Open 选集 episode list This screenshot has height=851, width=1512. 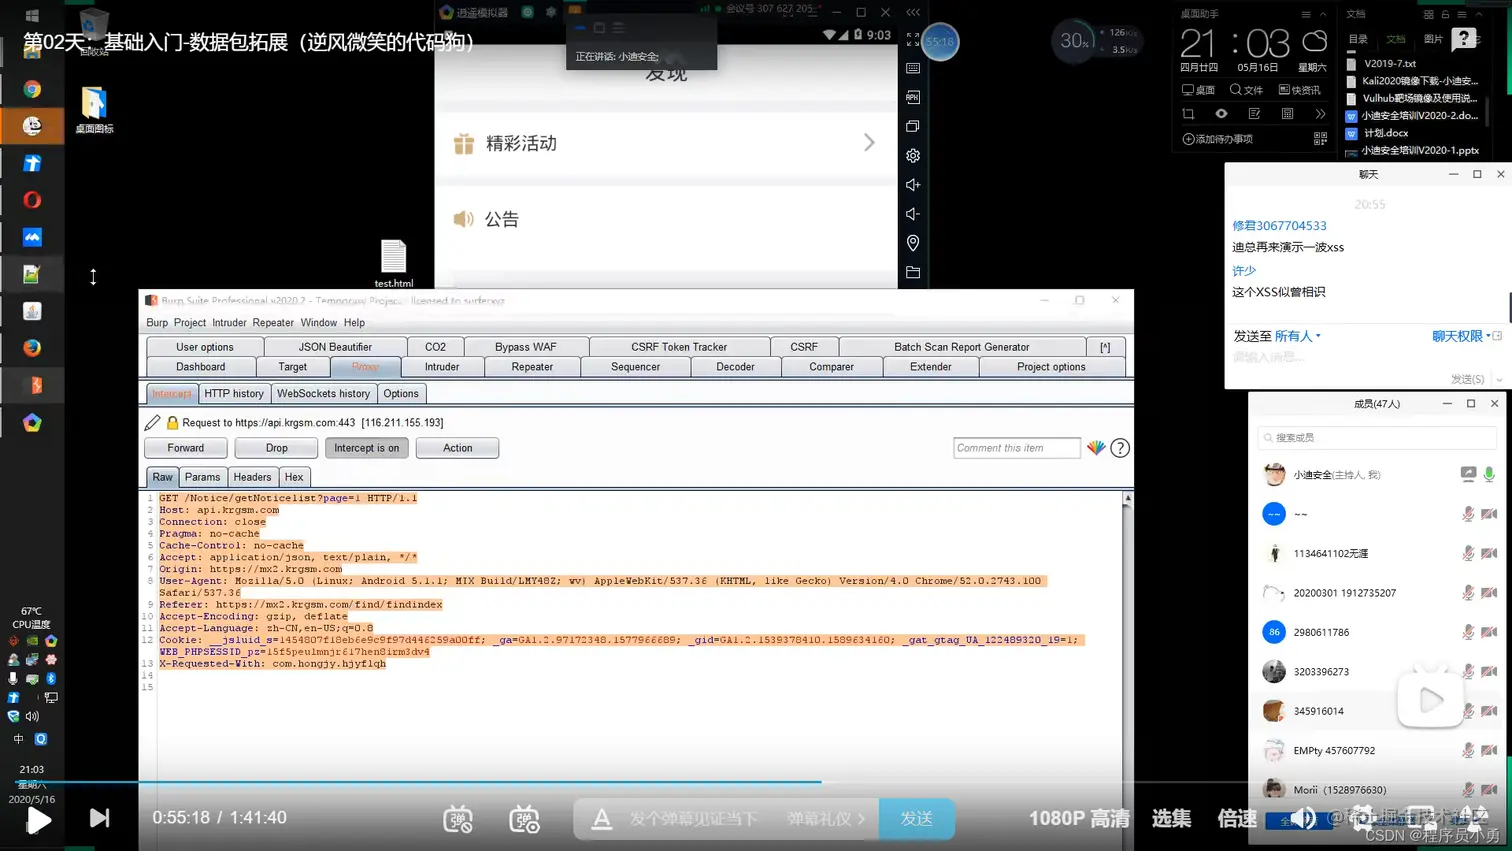point(1171,818)
